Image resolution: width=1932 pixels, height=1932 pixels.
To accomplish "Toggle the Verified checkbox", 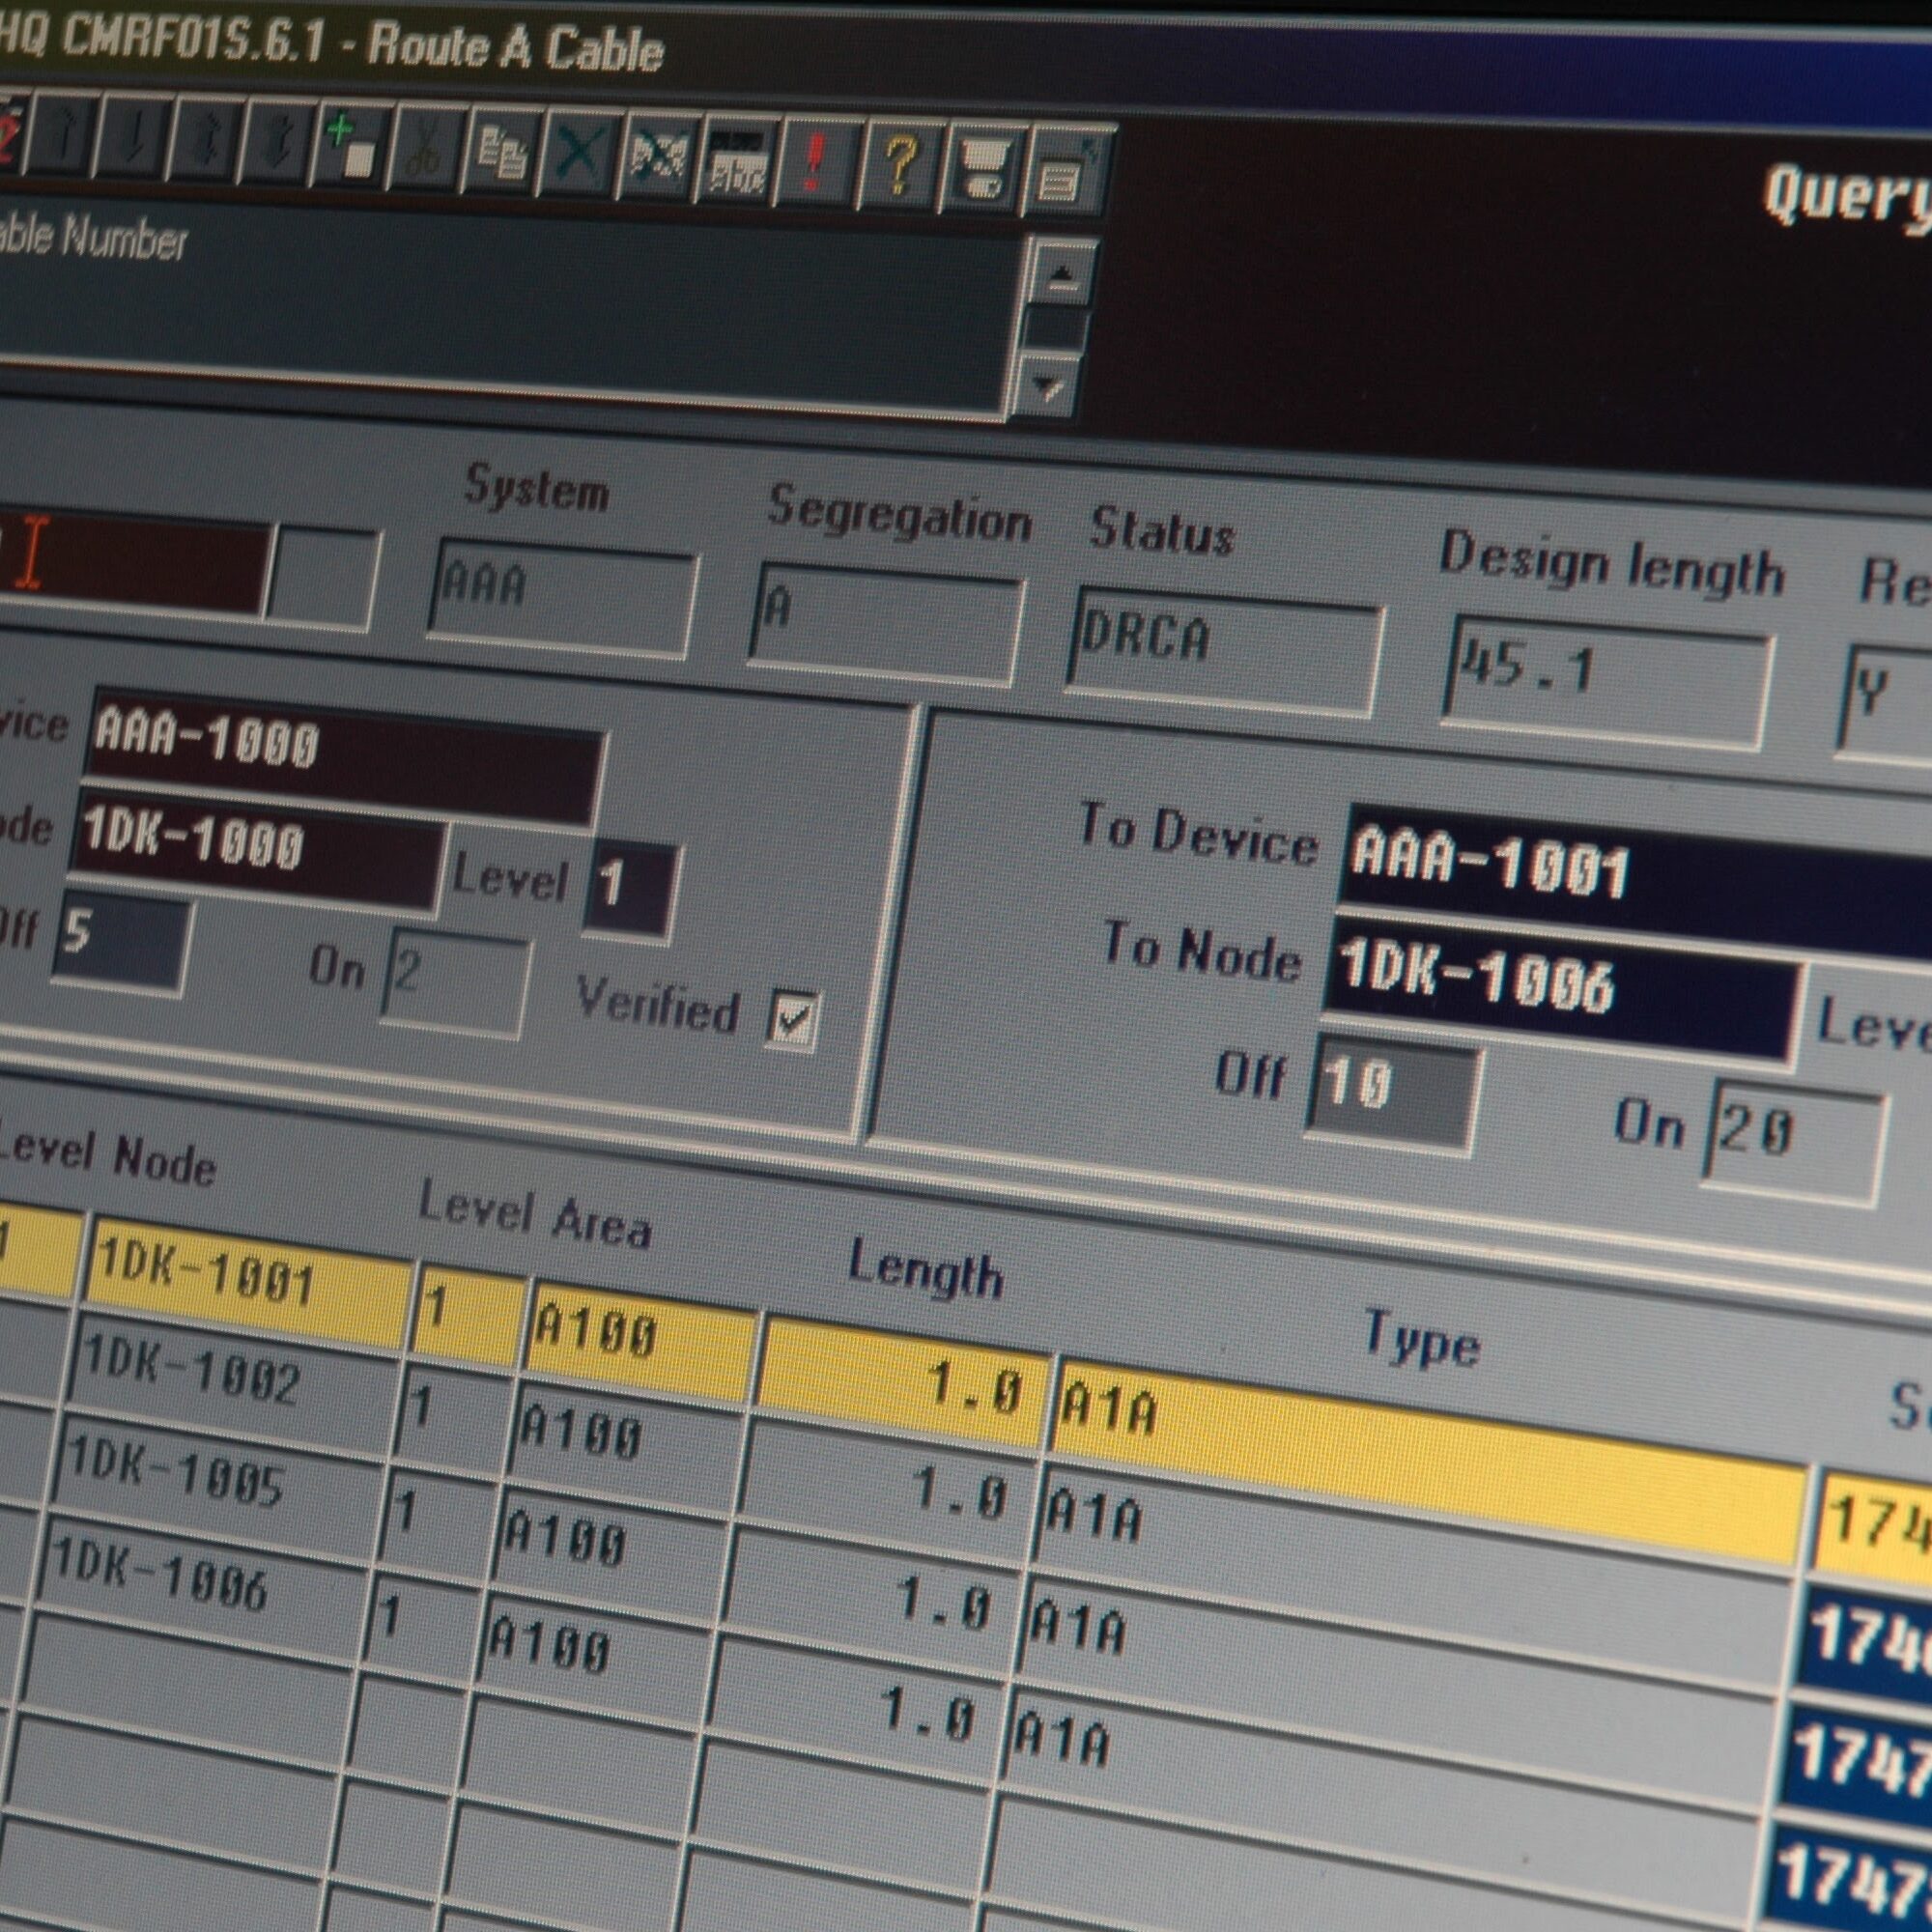I will [x=793, y=1018].
